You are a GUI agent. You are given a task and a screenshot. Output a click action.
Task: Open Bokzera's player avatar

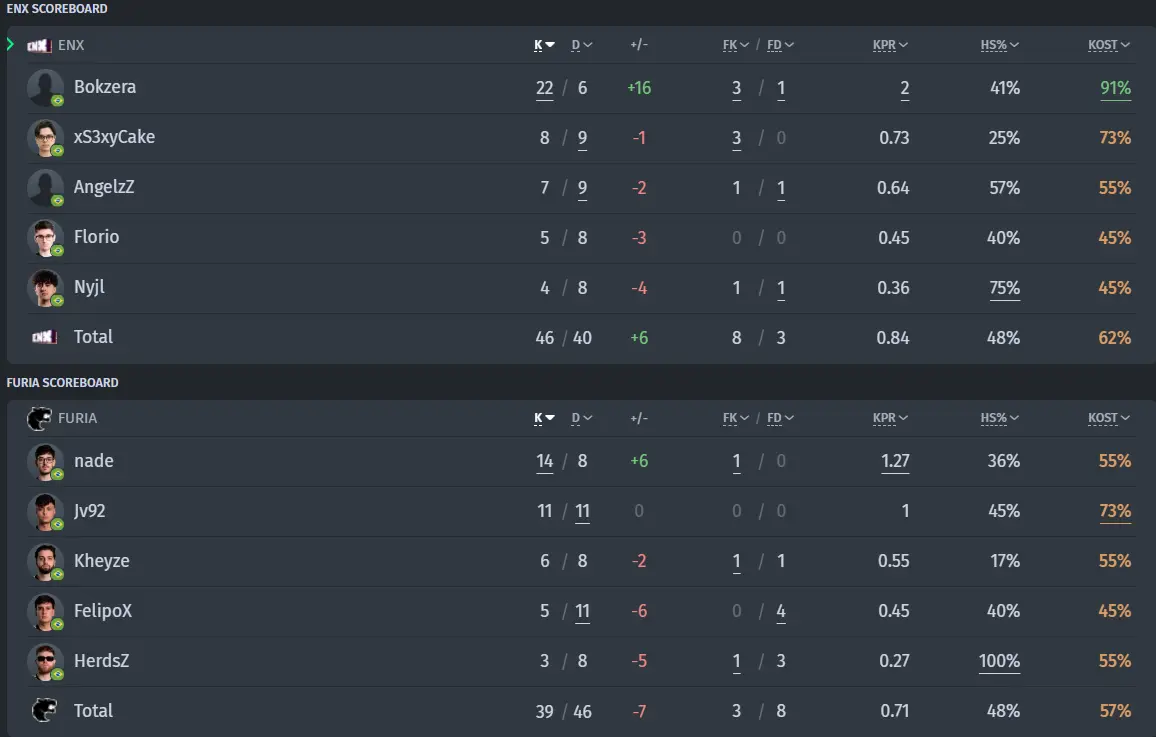click(x=45, y=88)
